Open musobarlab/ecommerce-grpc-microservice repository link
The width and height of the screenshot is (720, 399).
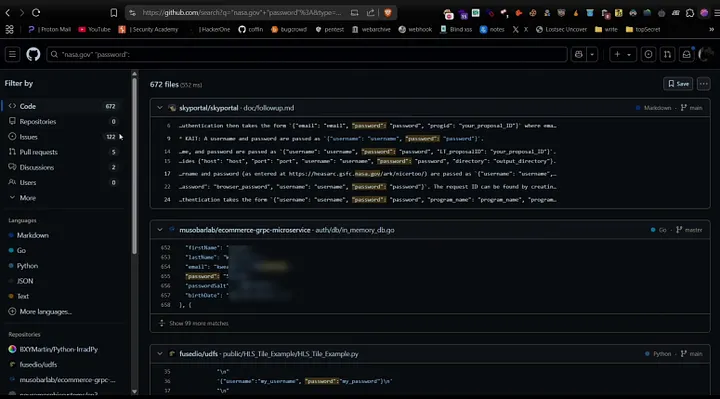pyautogui.click(x=245, y=230)
